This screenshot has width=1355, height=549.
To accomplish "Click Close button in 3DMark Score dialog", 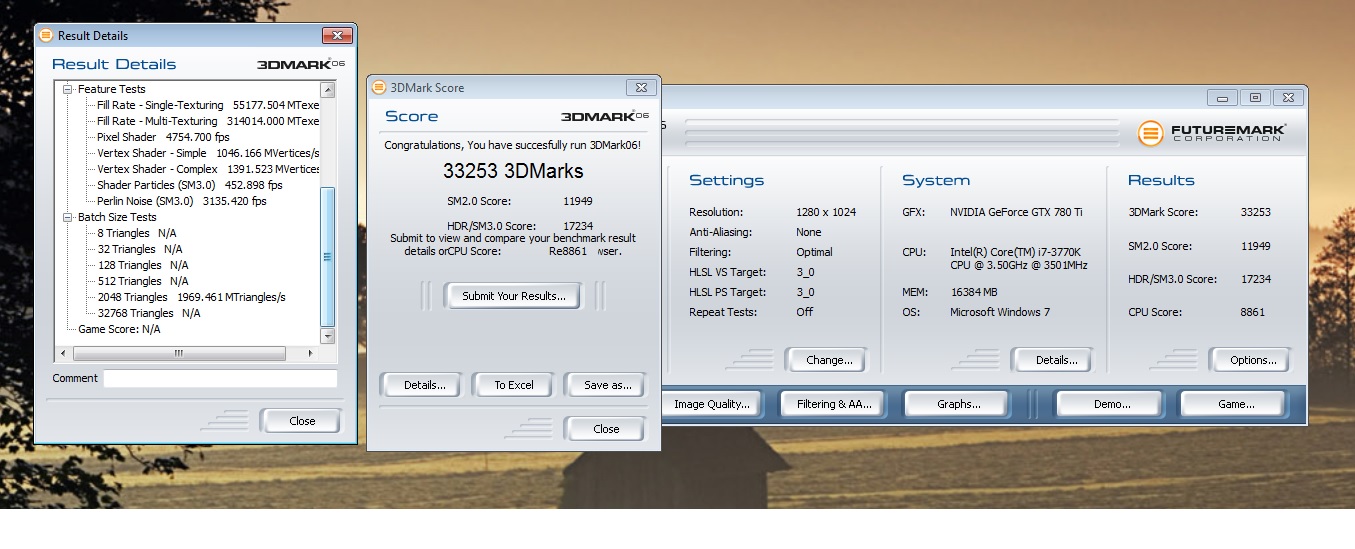I will click(x=606, y=429).
